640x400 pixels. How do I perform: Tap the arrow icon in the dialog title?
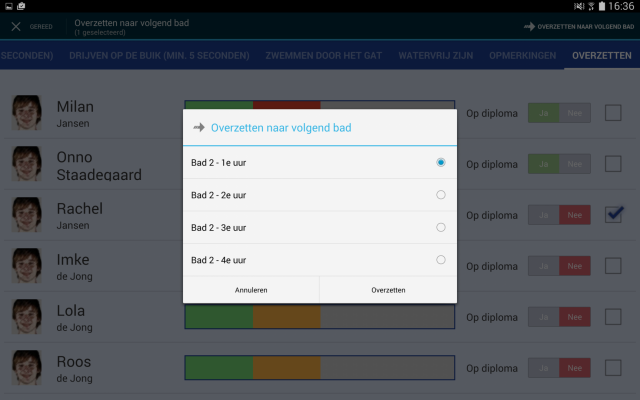click(198, 128)
